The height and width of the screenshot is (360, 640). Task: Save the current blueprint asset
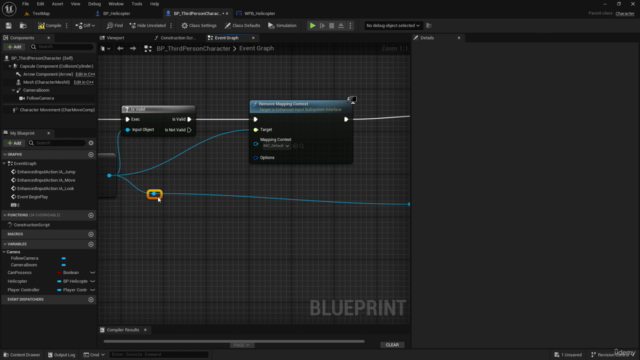tap(9, 25)
